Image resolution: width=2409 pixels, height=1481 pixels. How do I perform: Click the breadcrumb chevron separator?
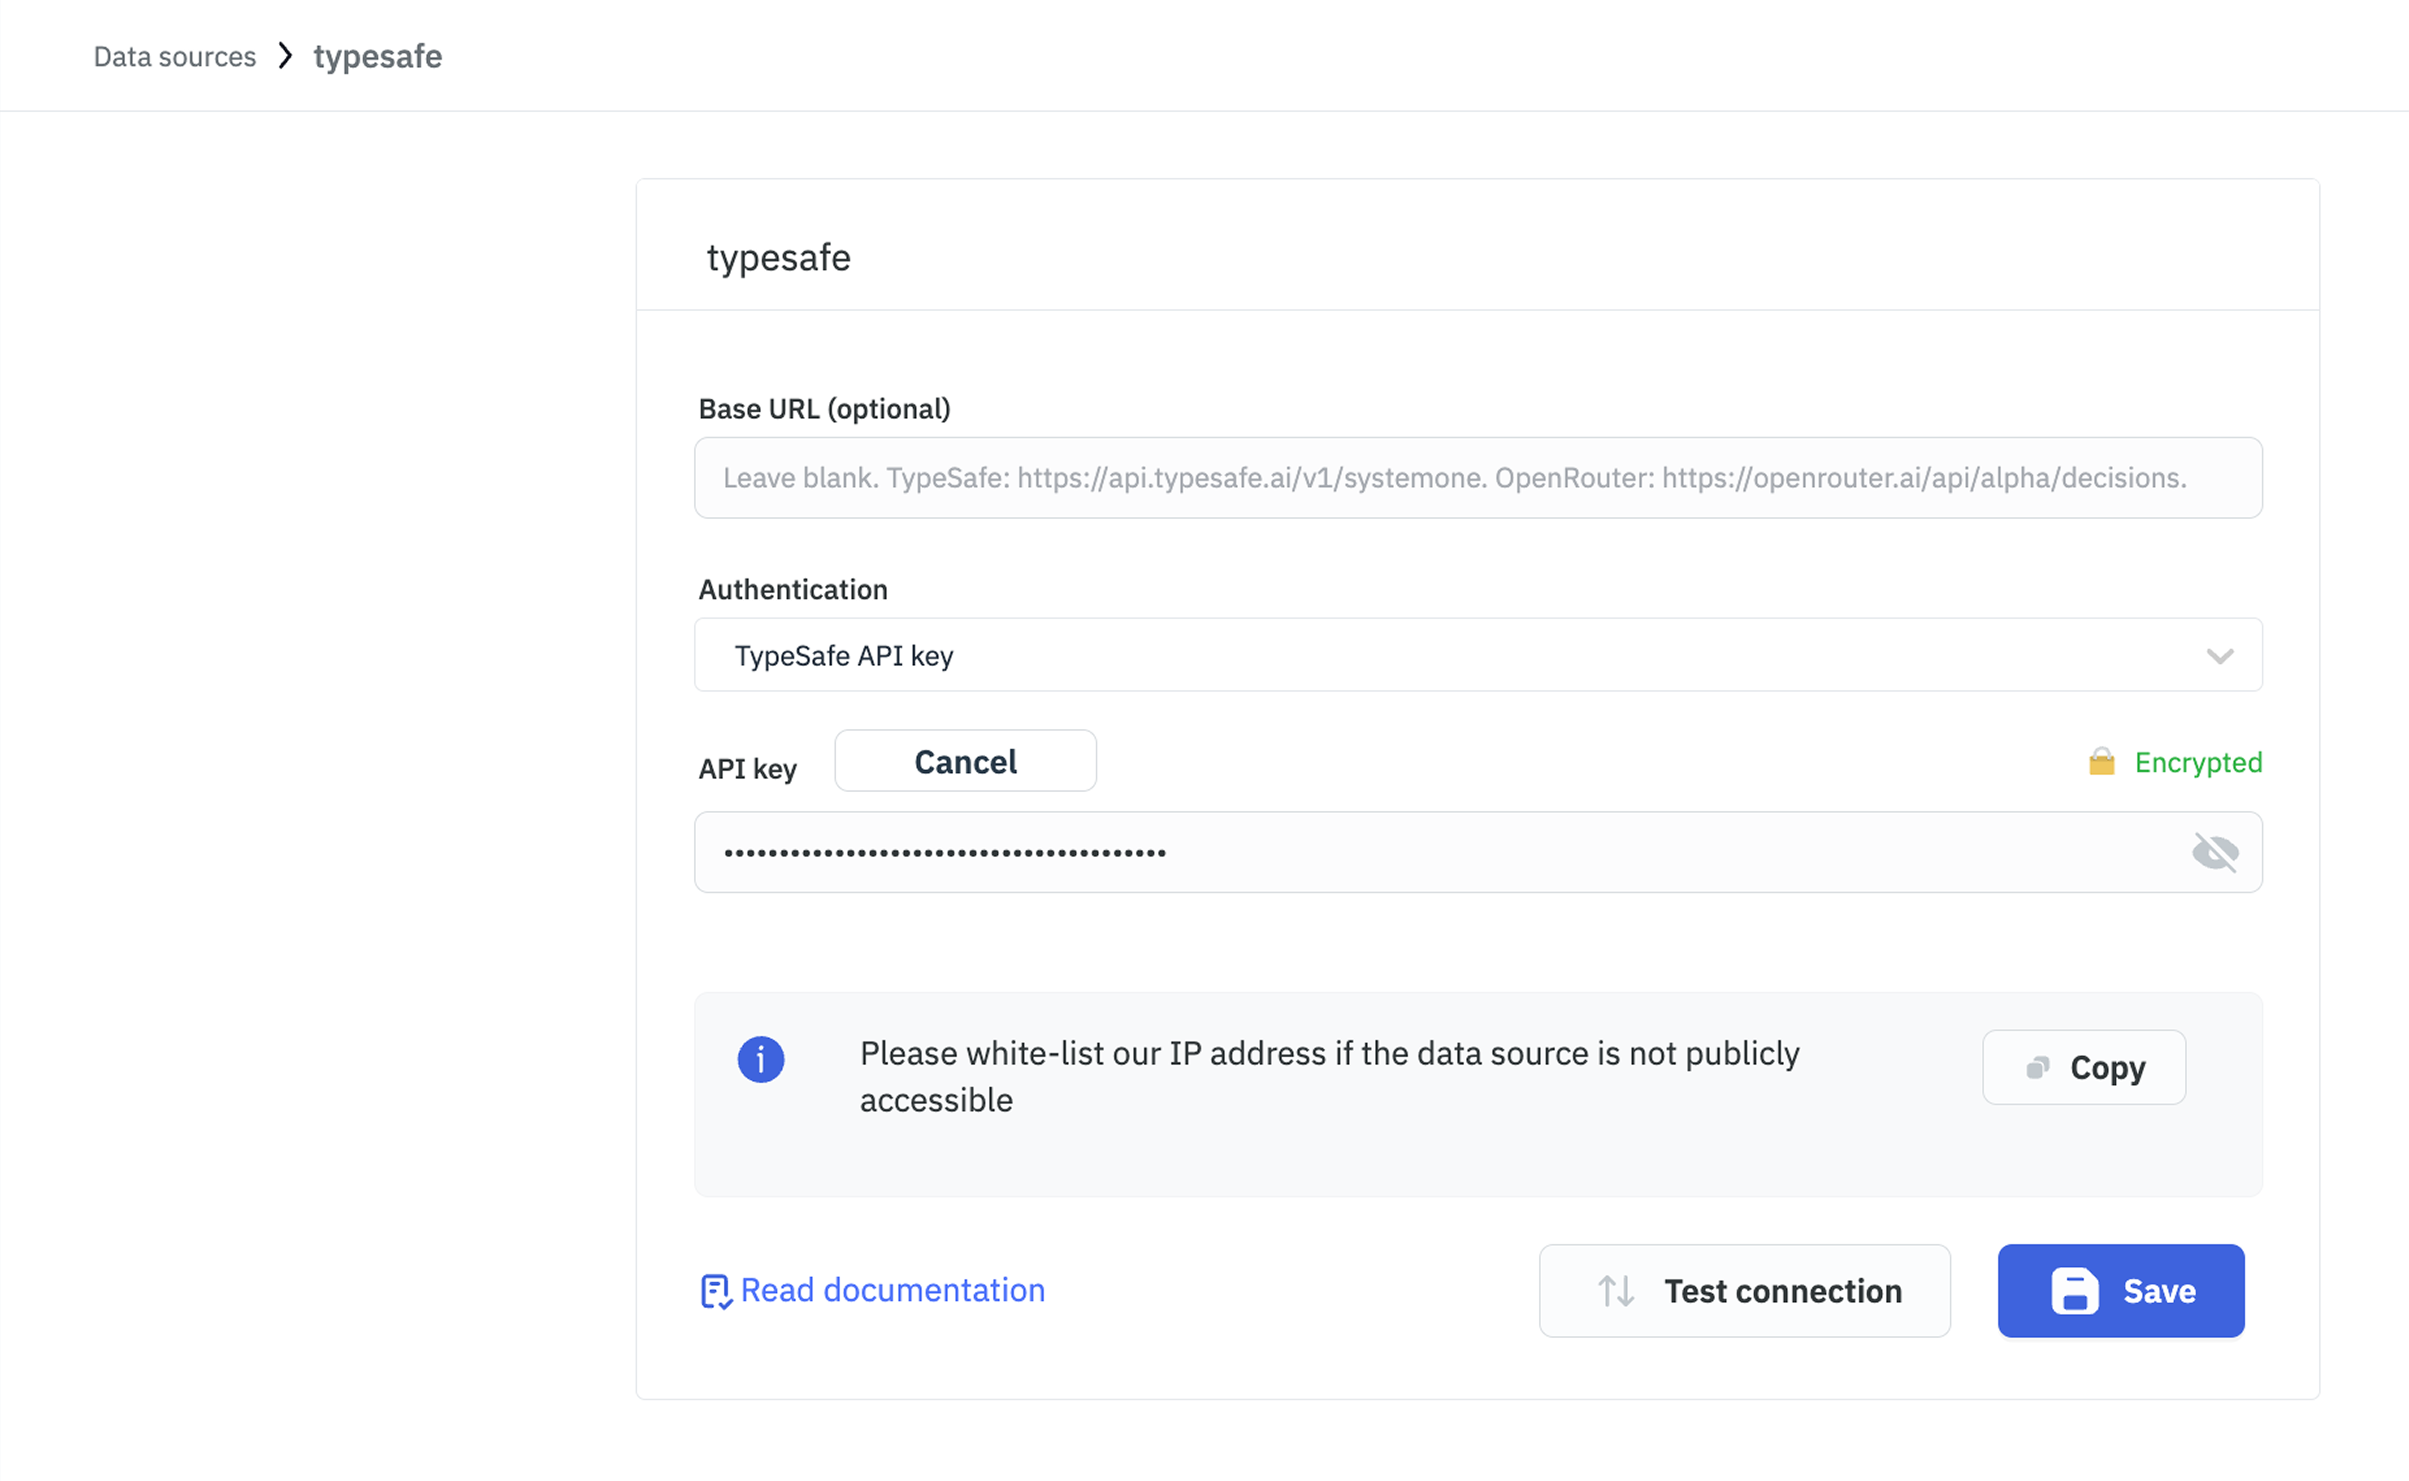285,55
